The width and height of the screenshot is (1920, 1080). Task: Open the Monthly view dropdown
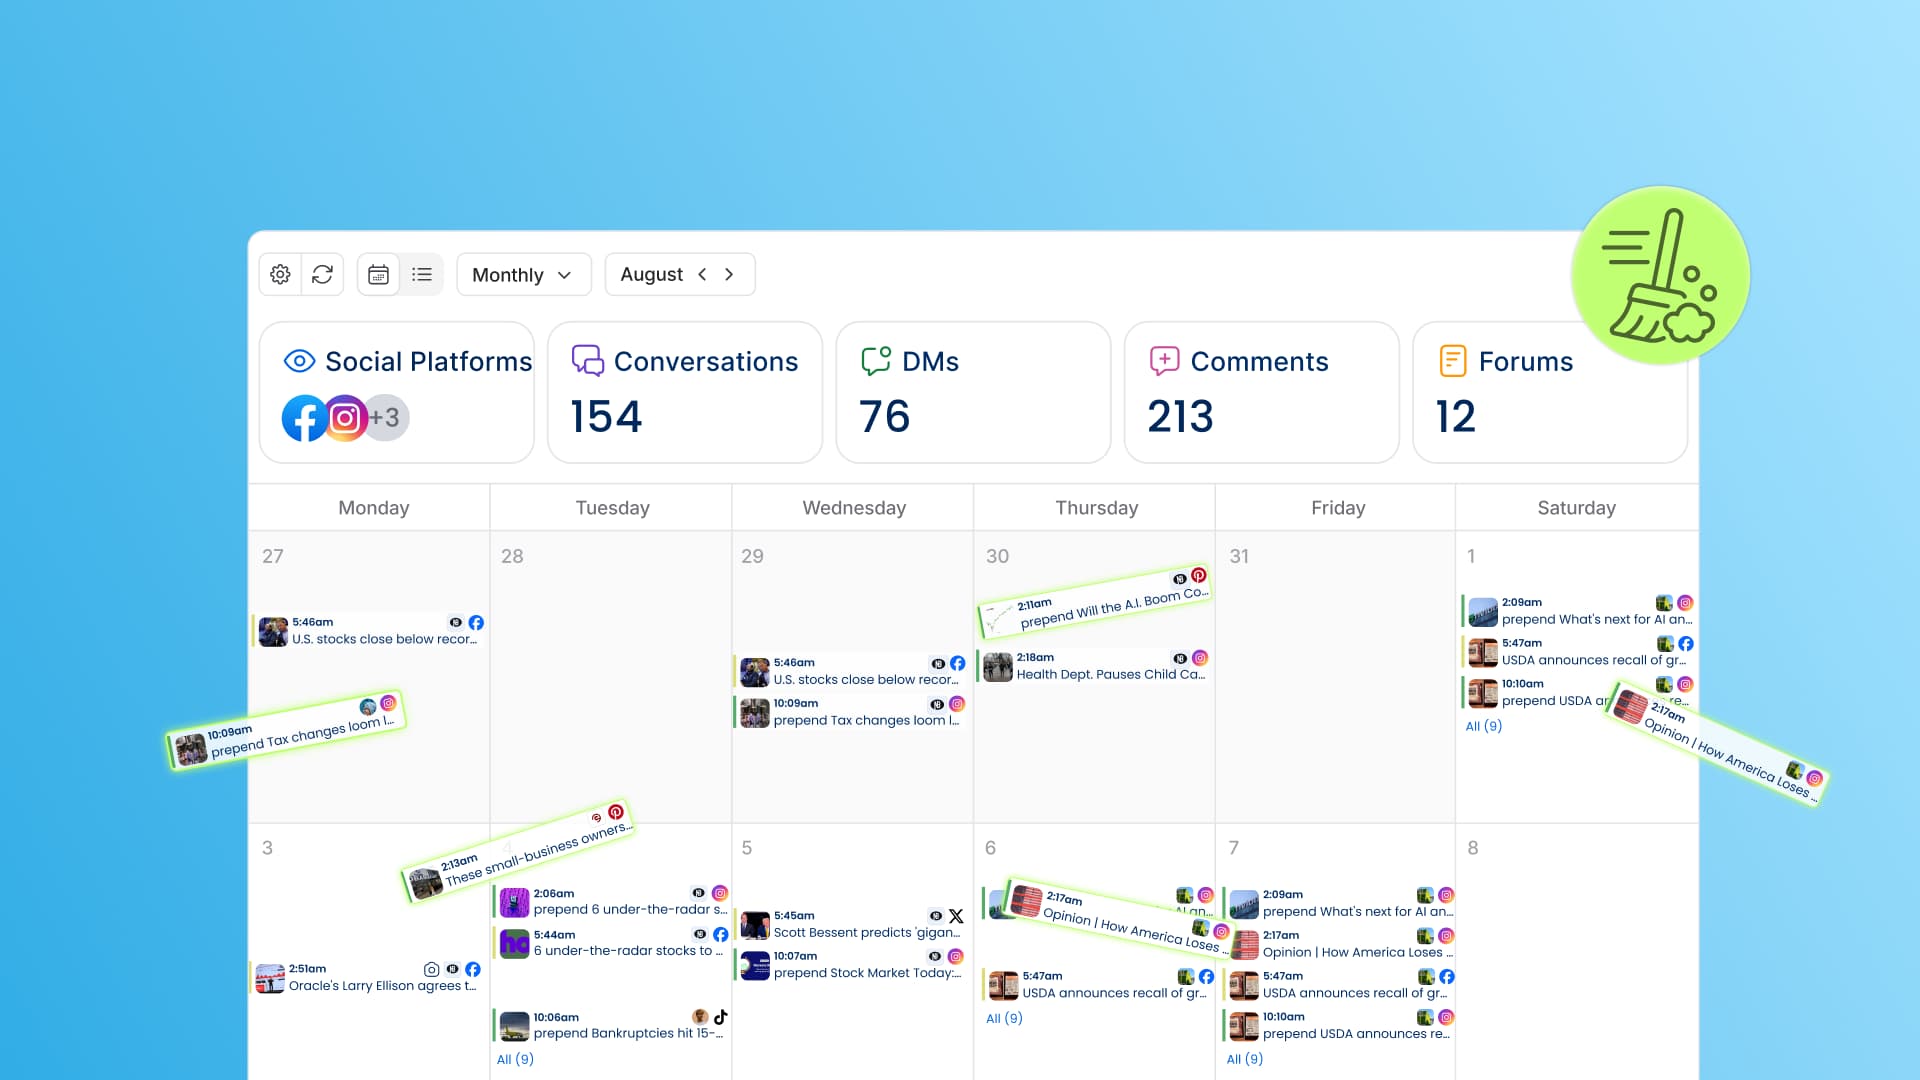coord(523,274)
